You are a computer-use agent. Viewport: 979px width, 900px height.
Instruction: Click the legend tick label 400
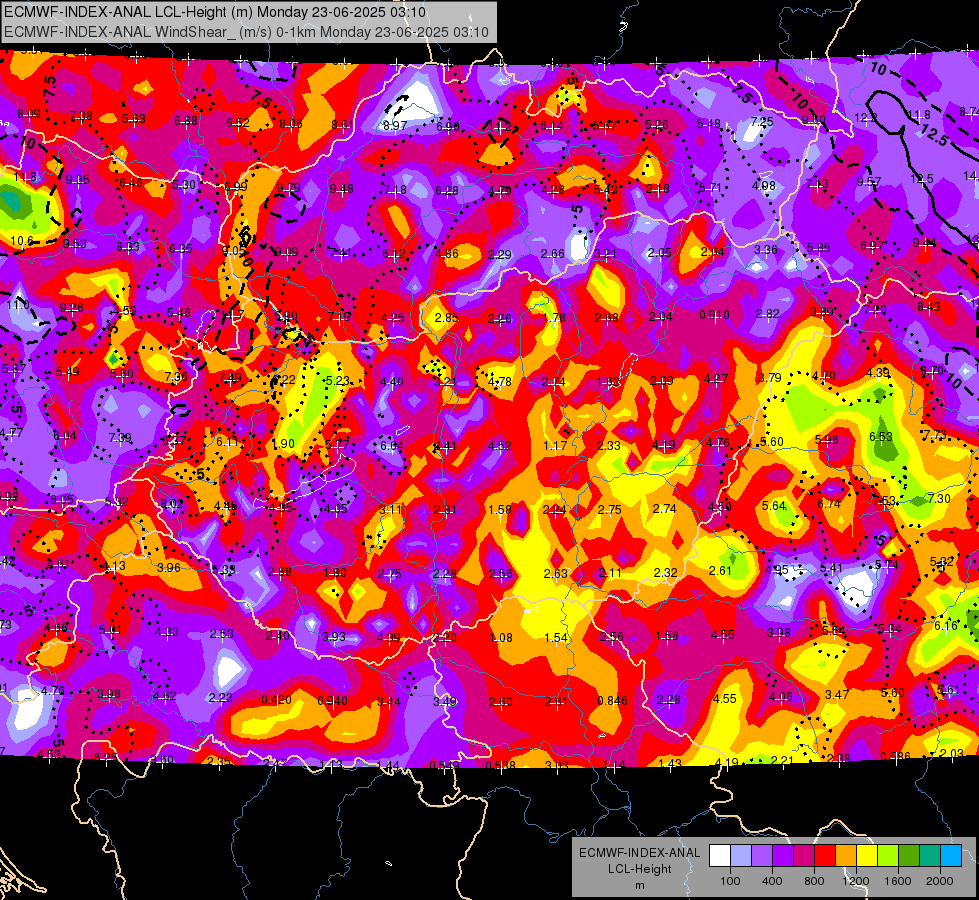pos(772,881)
